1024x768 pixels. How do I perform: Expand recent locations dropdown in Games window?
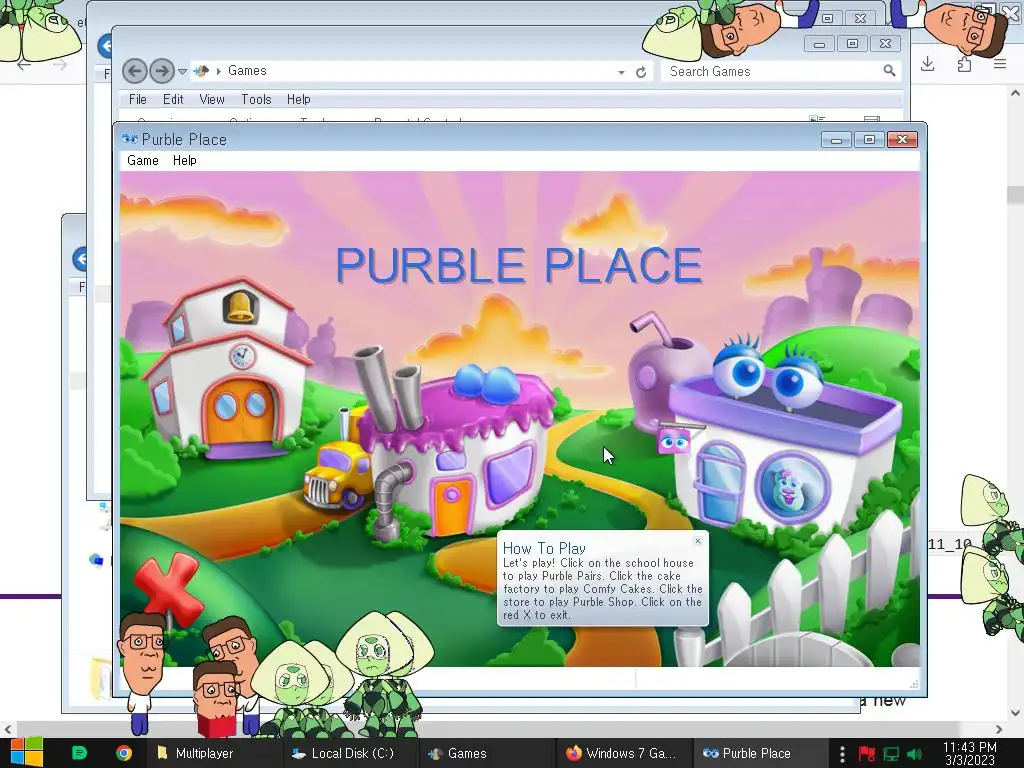click(183, 71)
